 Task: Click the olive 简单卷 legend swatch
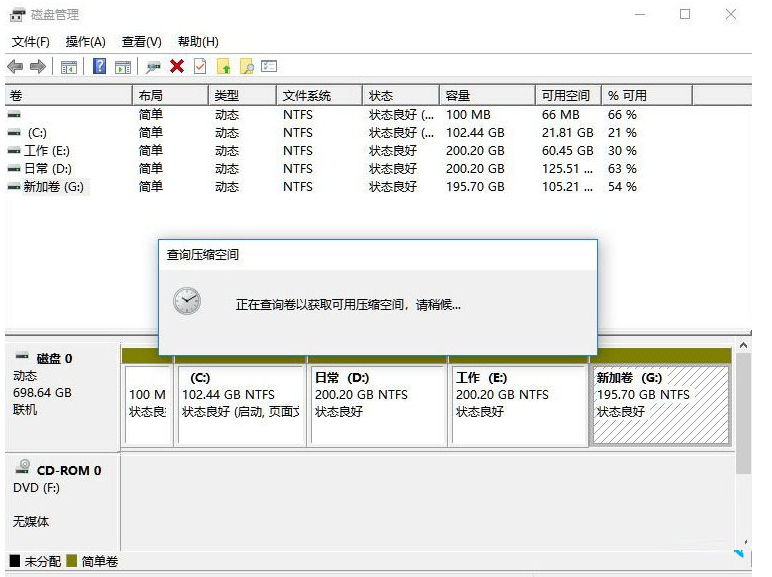(72, 561)
